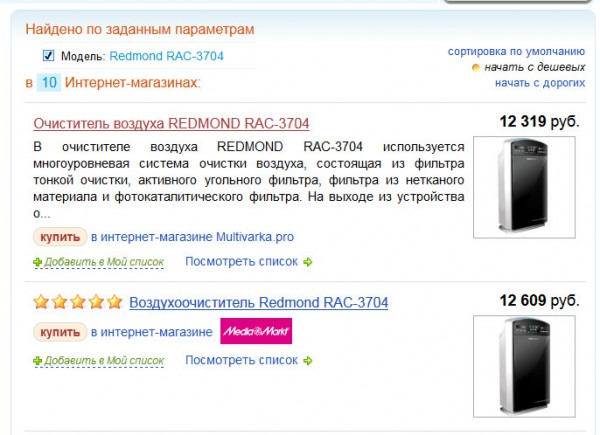
Task: Sort starting with most expensive
Action: [539, 83]
